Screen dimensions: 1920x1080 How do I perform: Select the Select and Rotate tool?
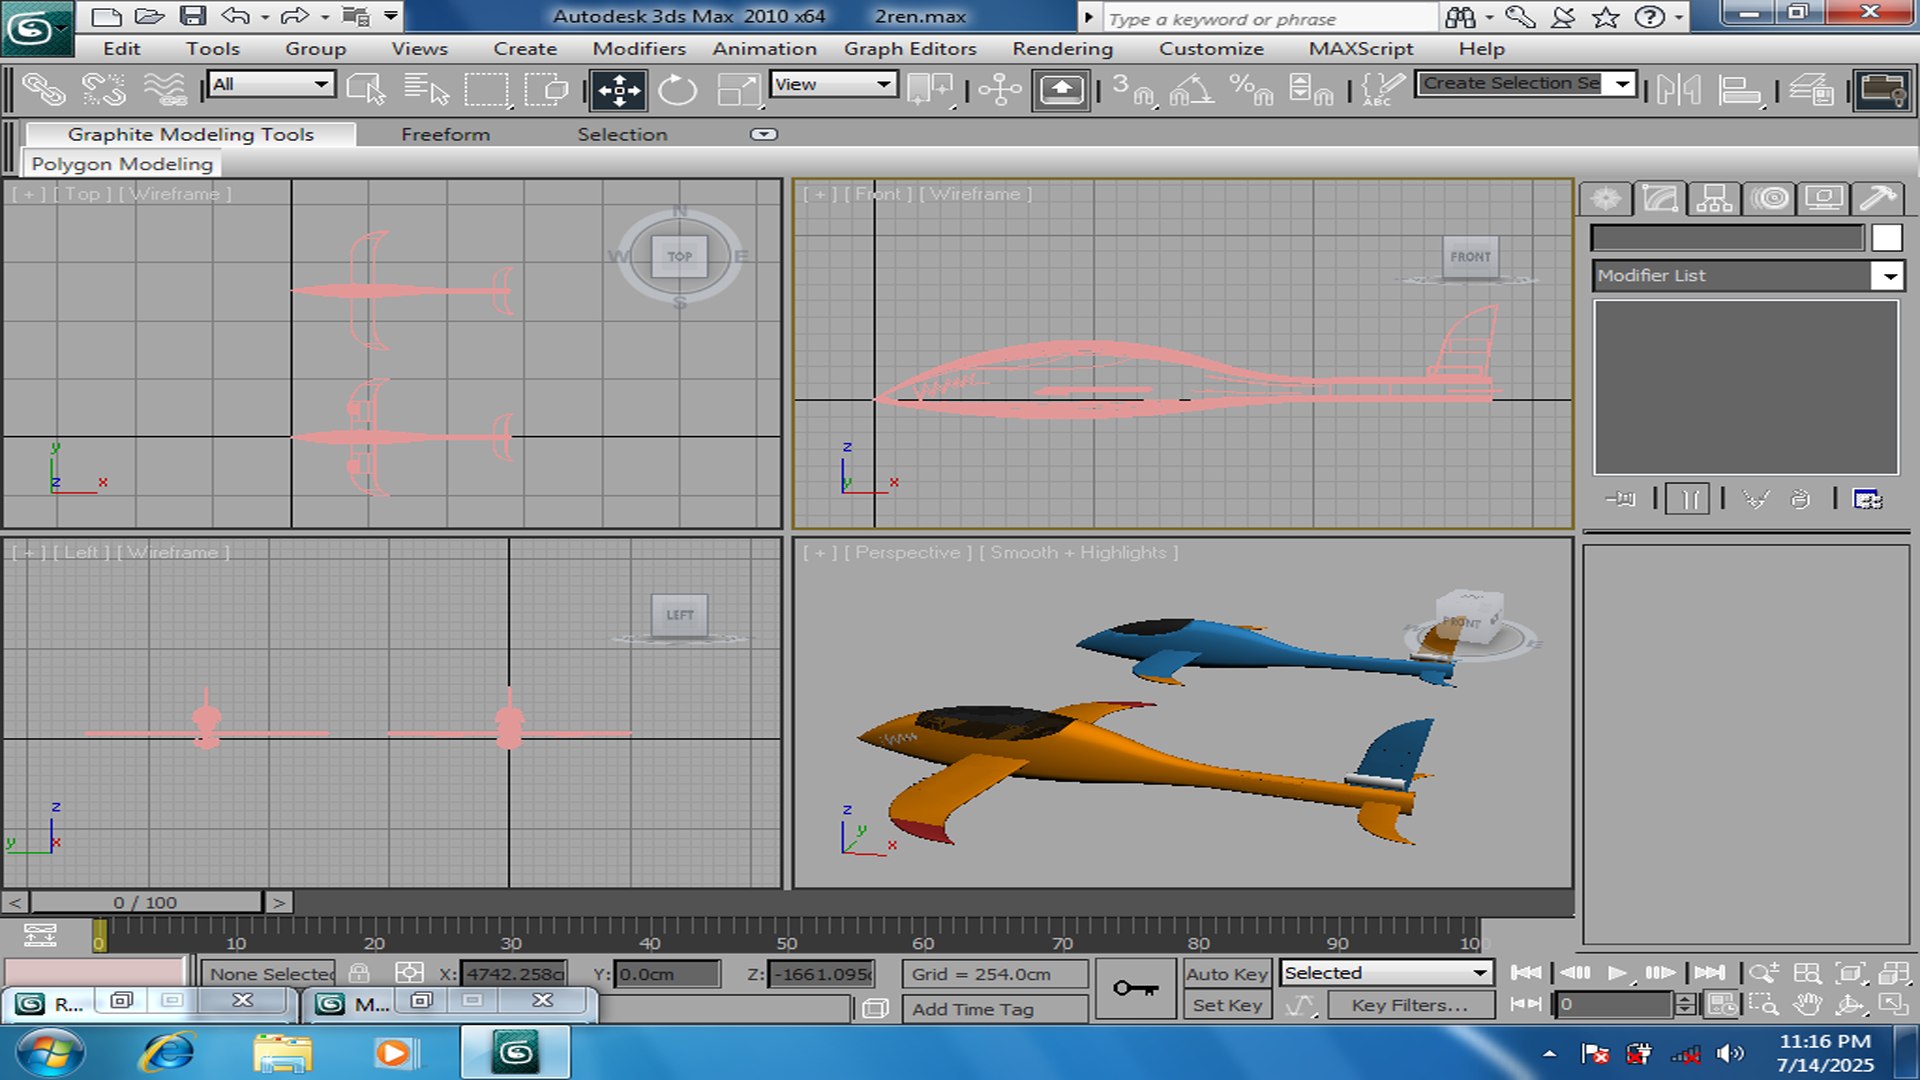tap(677, 90)
